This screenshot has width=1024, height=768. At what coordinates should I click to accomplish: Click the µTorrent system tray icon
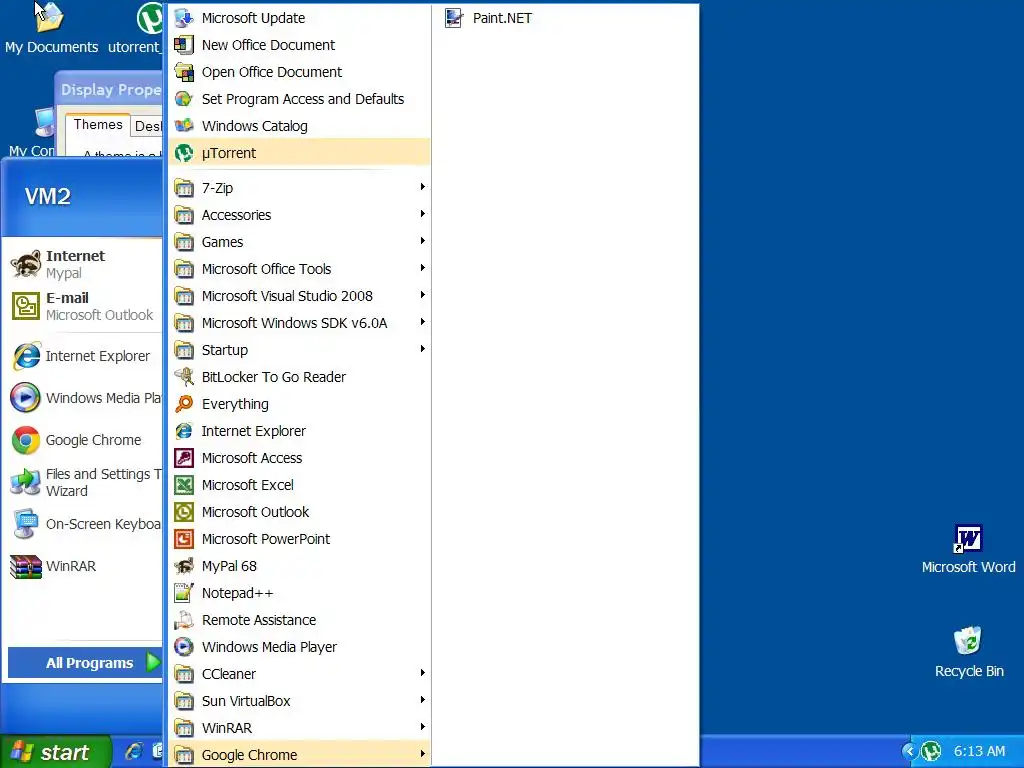931,751
